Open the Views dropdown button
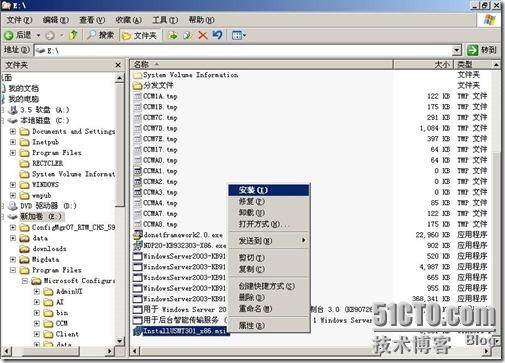 [239, 35]
